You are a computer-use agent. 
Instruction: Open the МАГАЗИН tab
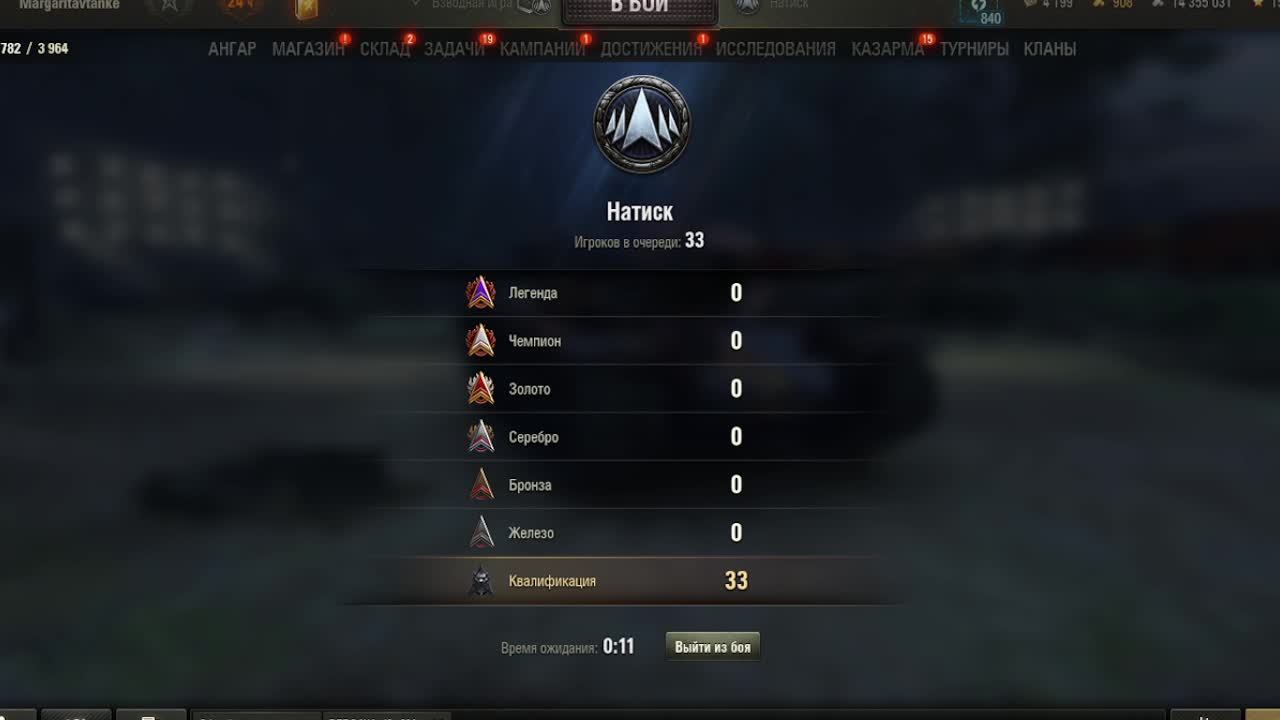click(x=308, y=49)
